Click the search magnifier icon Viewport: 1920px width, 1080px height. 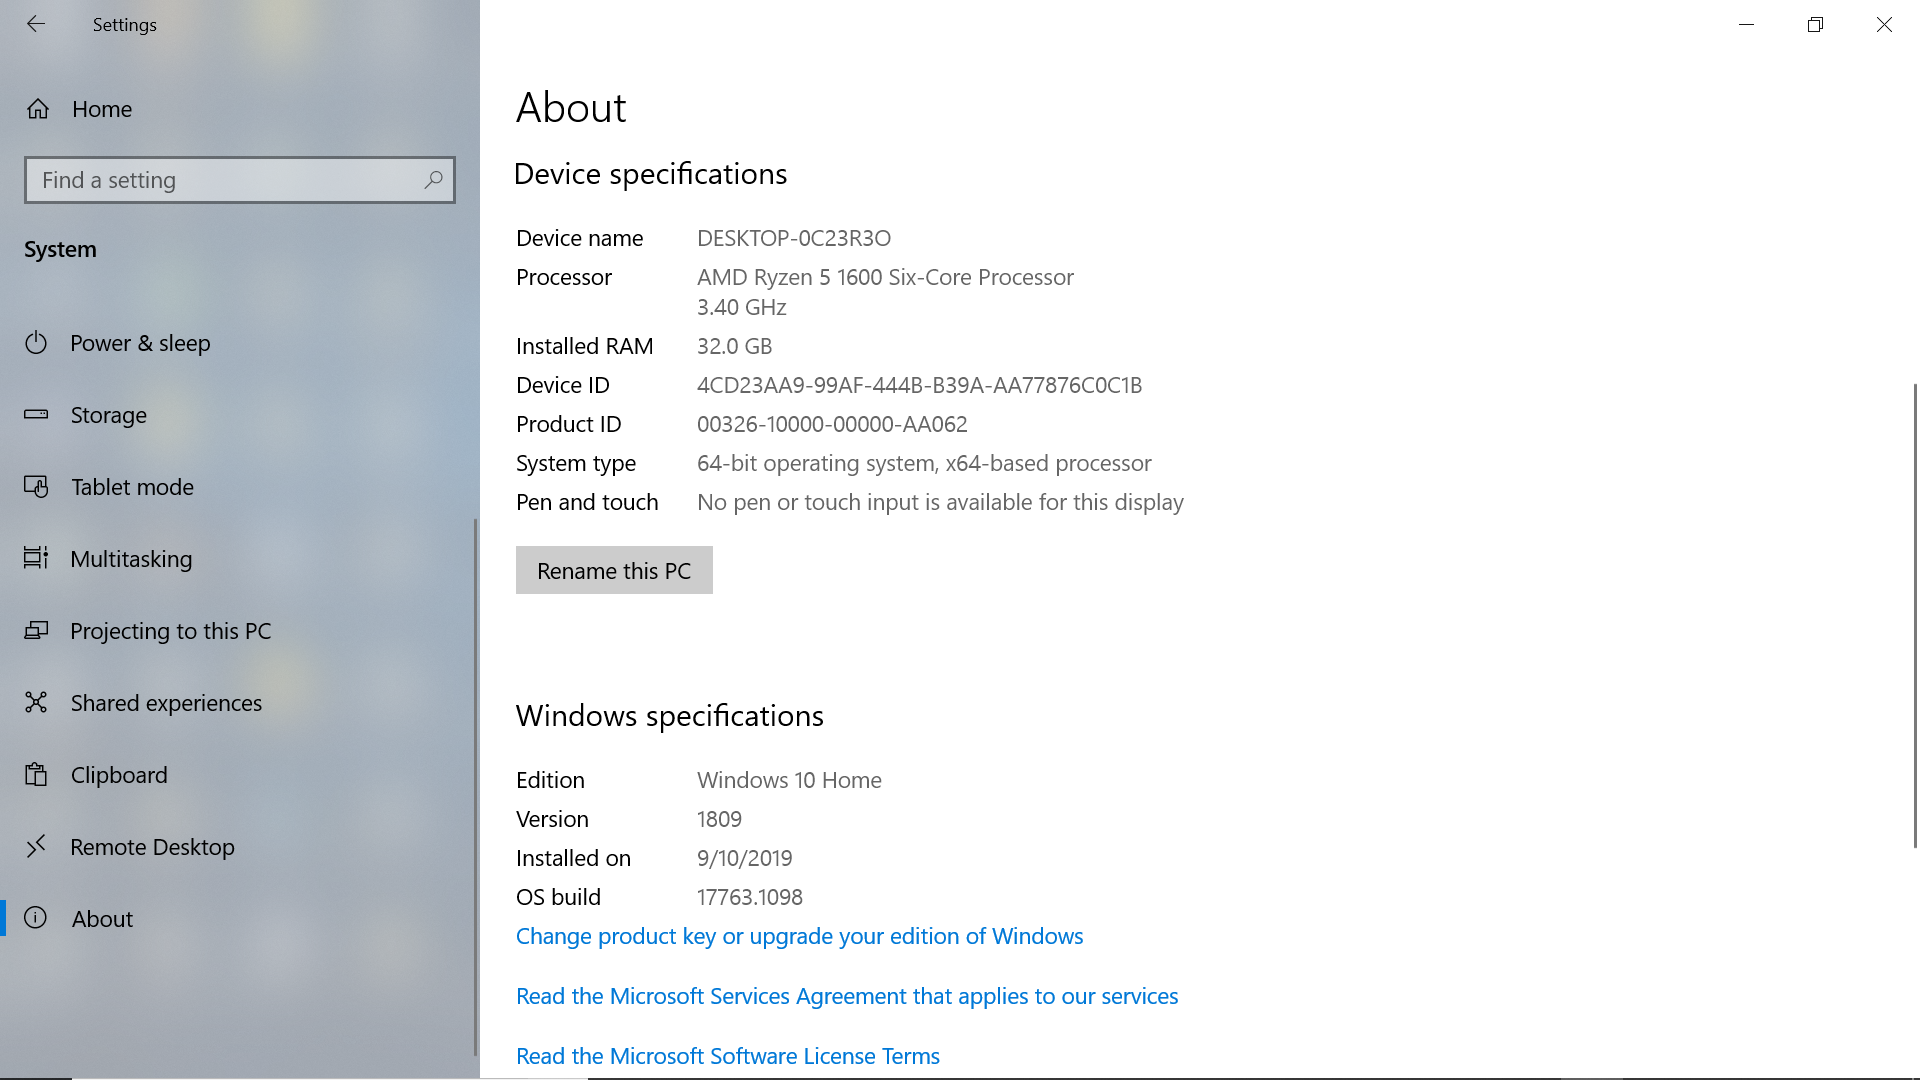(x=433, y=180)
